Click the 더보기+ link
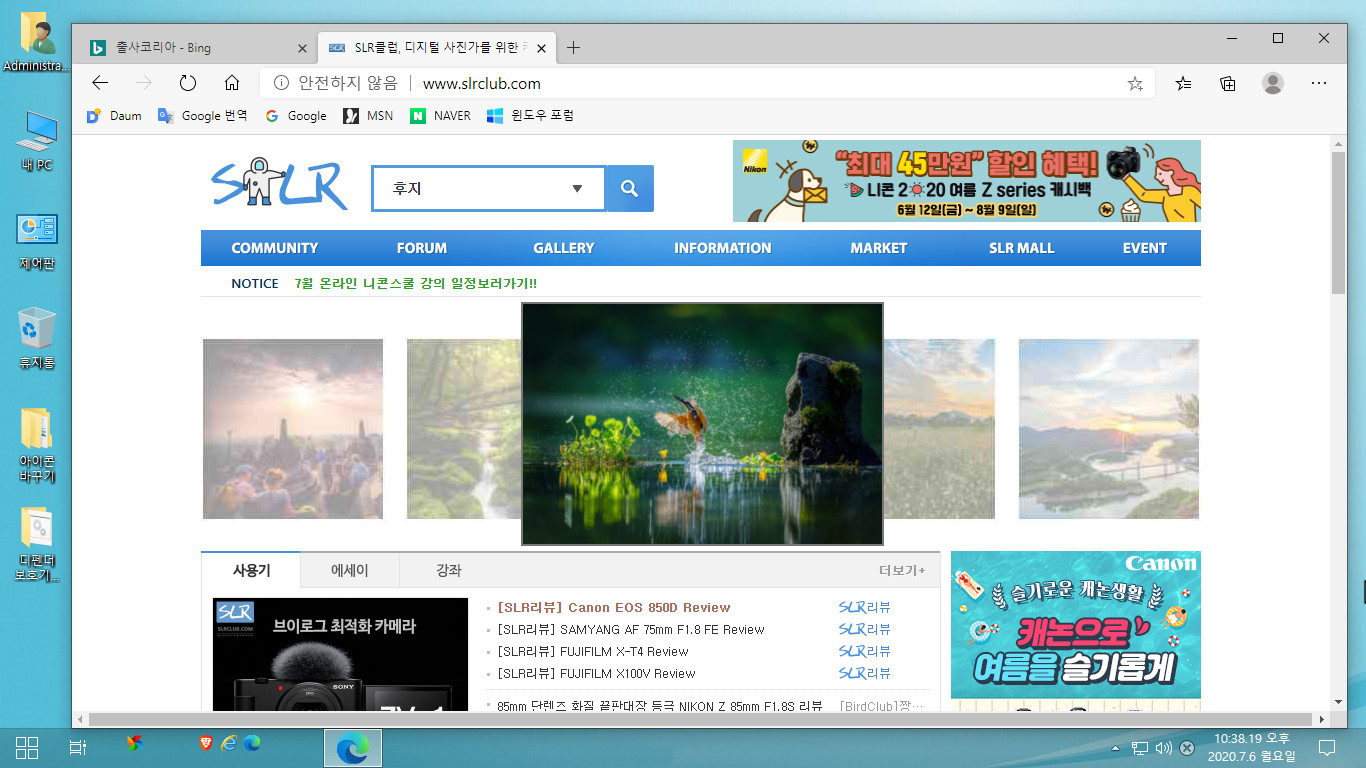This screenshot has height=768, width=1366. coord(902,570)
